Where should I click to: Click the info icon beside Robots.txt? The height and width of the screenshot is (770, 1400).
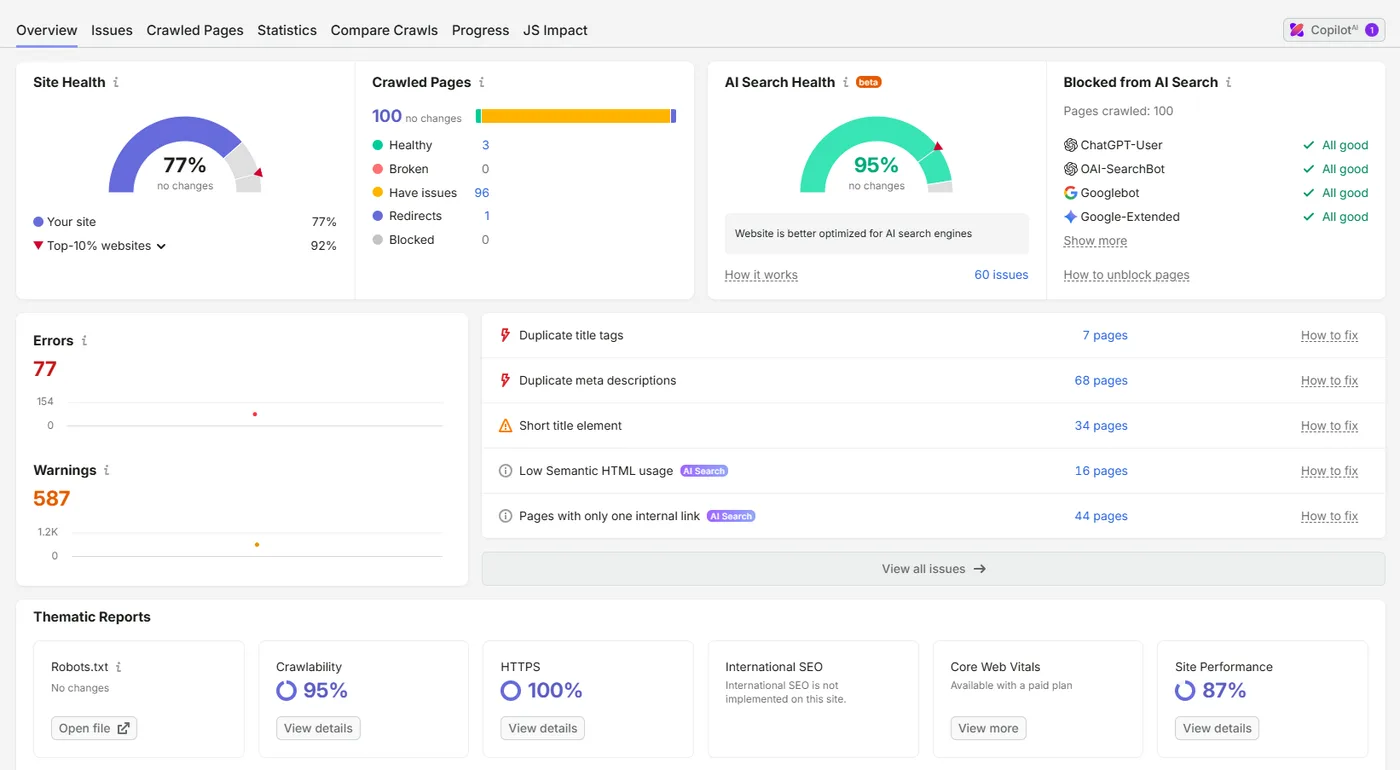pyautogui.click(x=119, y=667)
